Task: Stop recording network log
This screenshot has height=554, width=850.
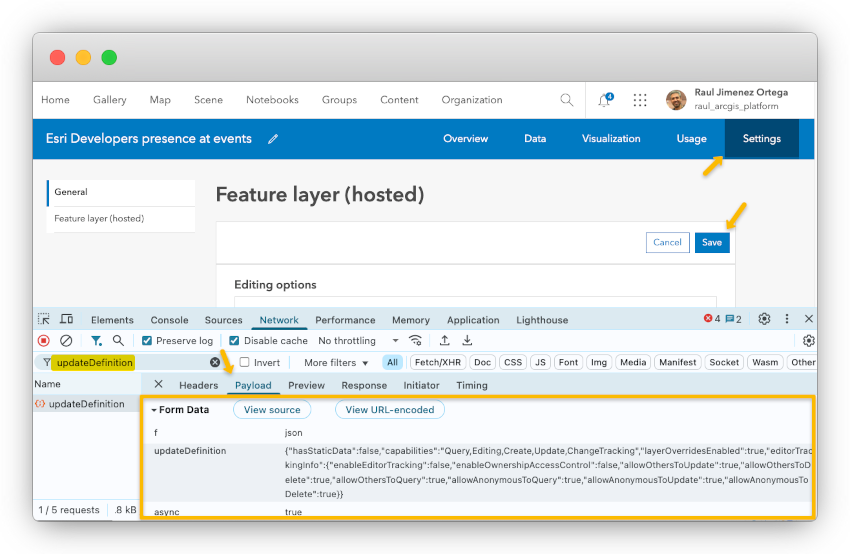Action: point(43,340)
